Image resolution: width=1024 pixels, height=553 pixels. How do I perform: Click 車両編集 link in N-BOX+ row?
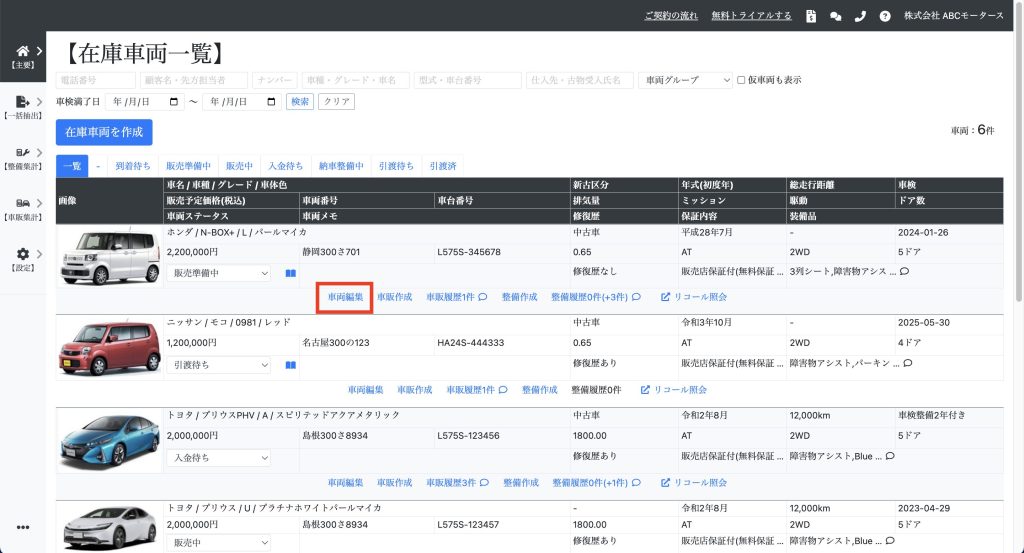click(345, 297)
